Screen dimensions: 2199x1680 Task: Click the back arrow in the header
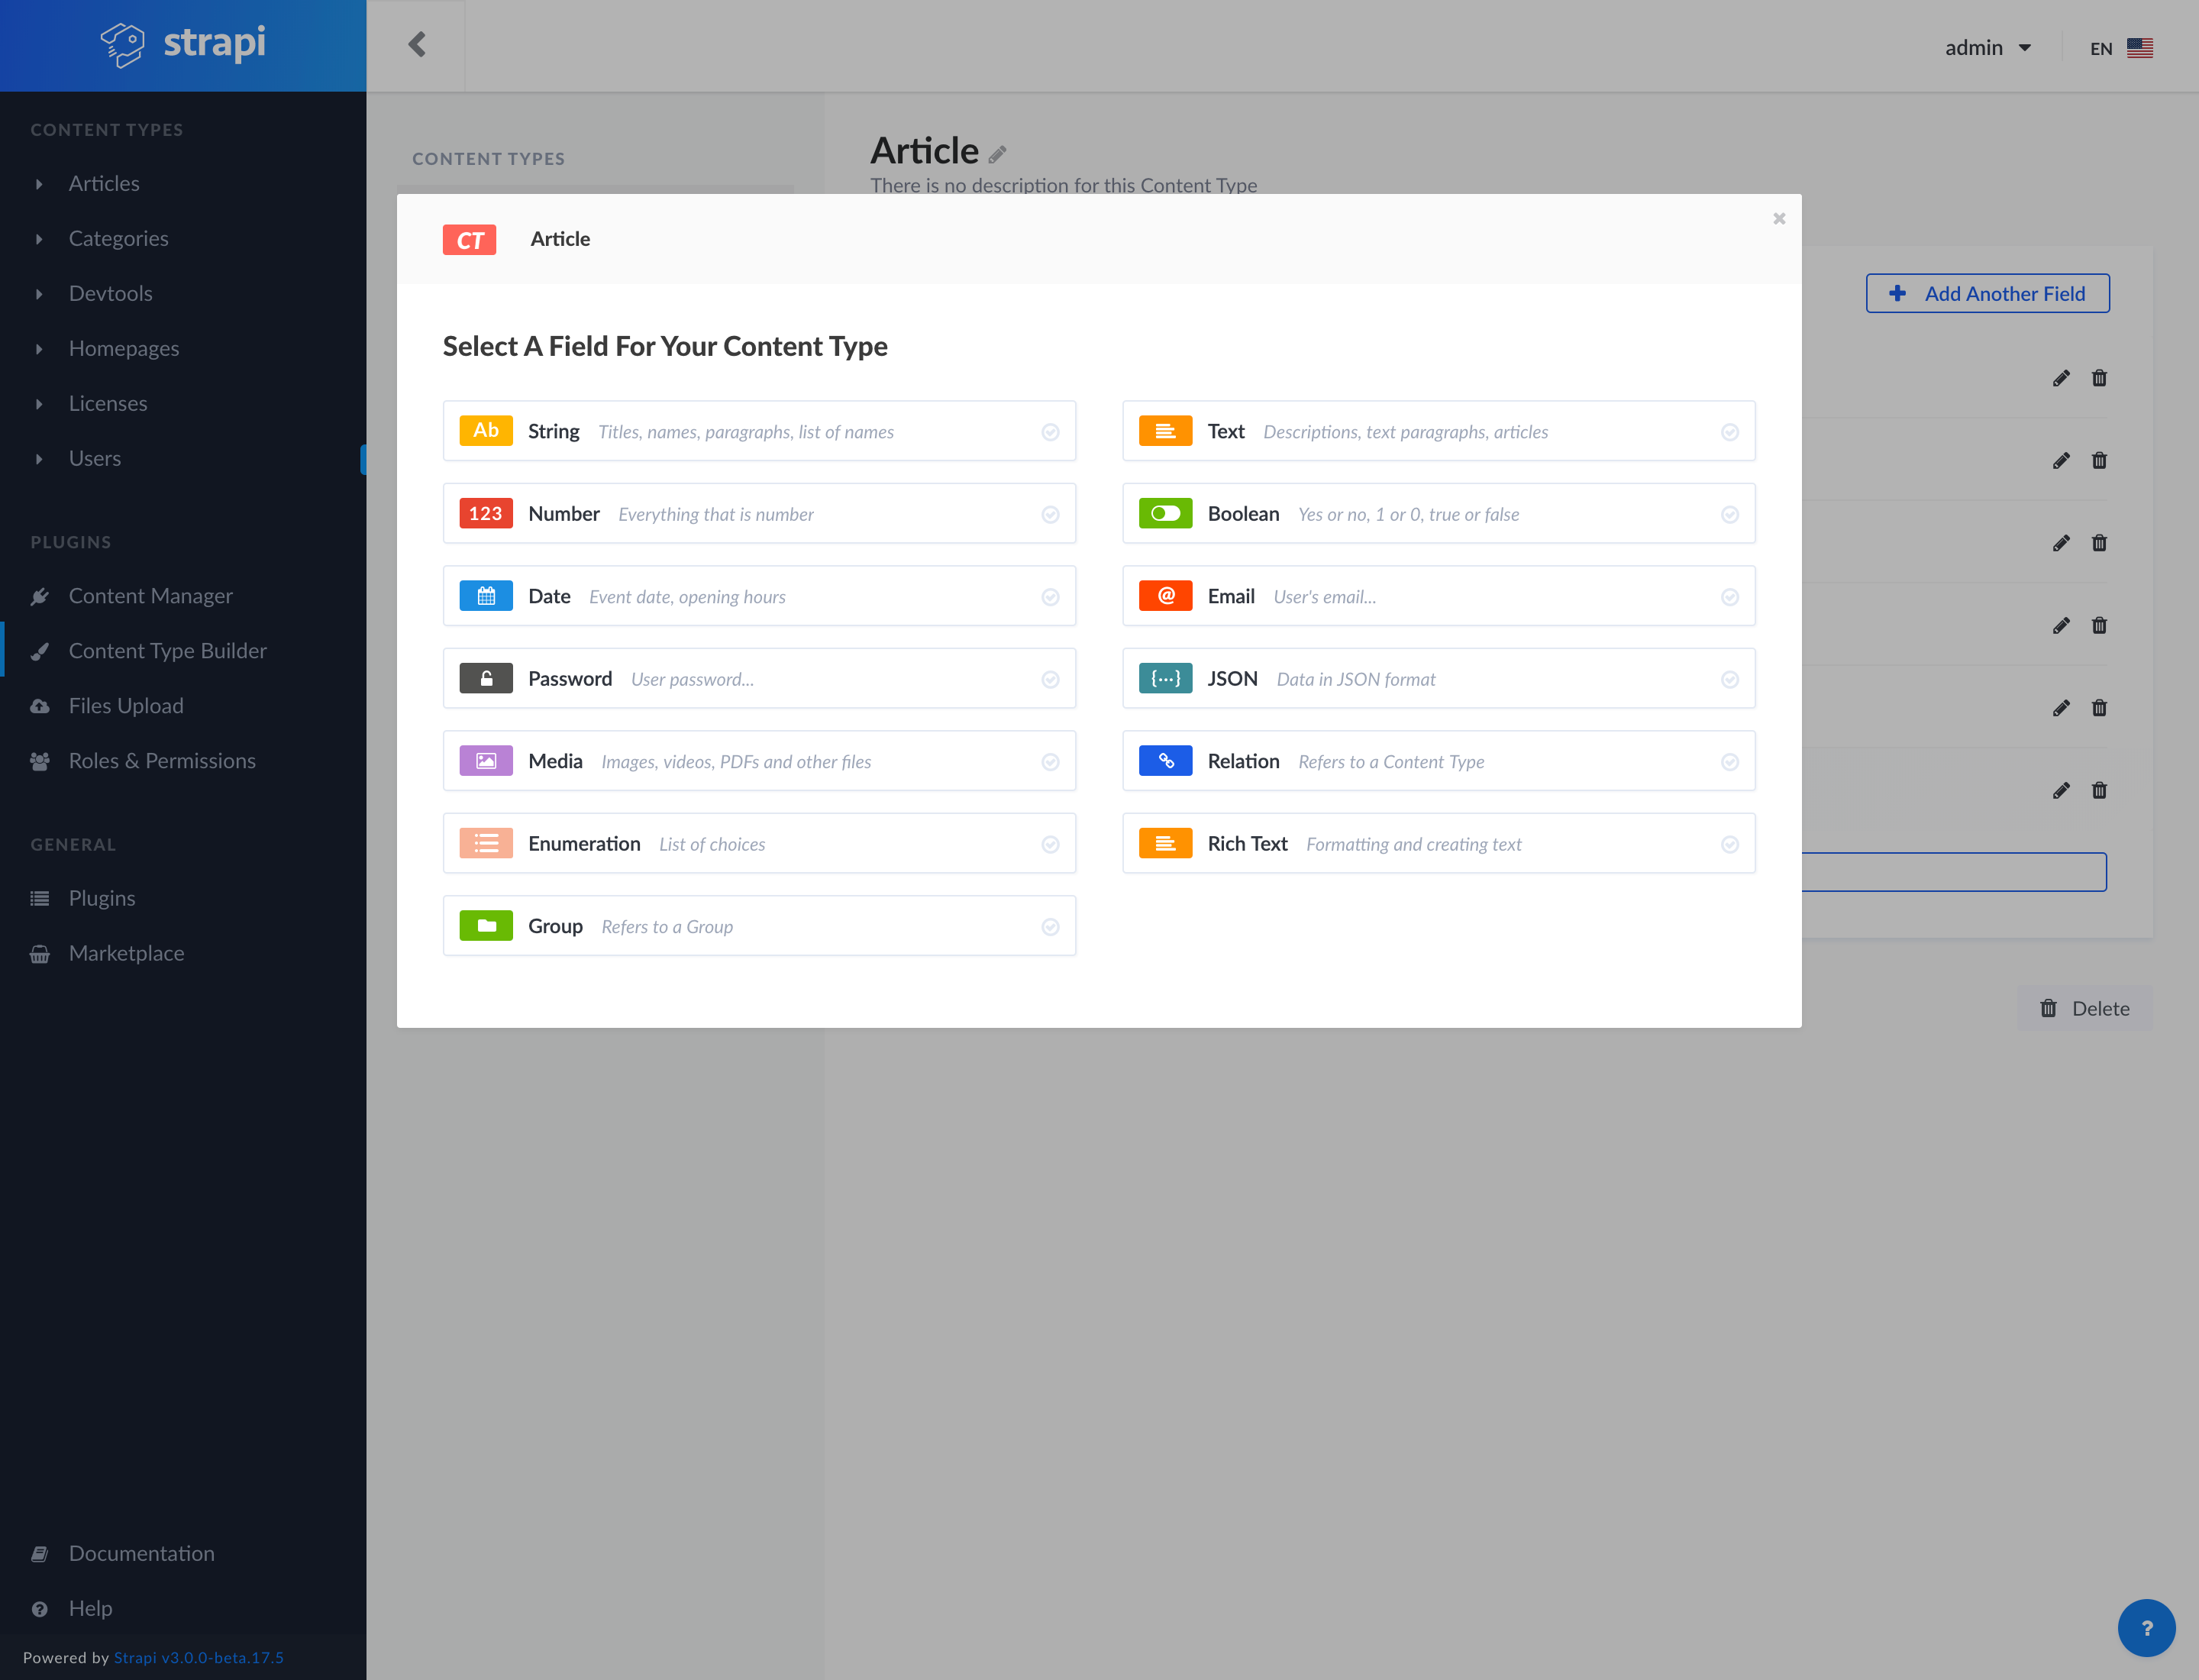[x=417, y=44]
